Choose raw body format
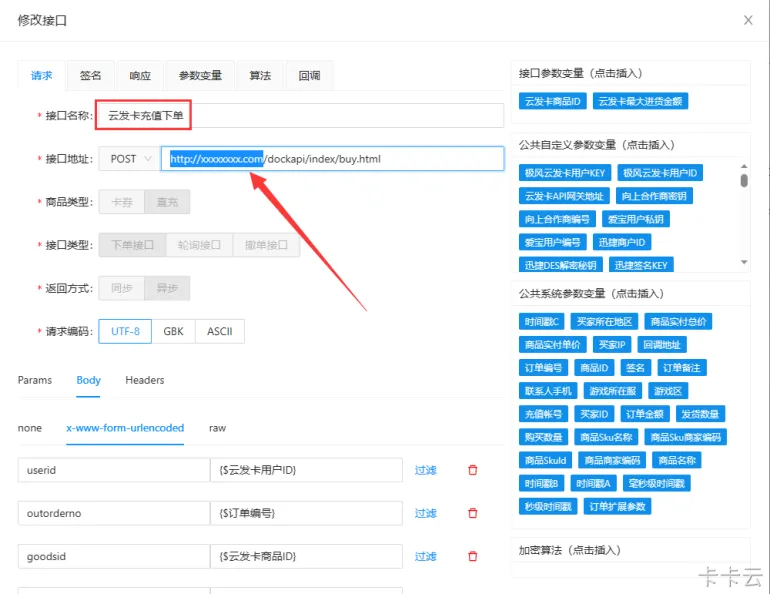Viewport: 770px width, 594px height. click(217, 428)
